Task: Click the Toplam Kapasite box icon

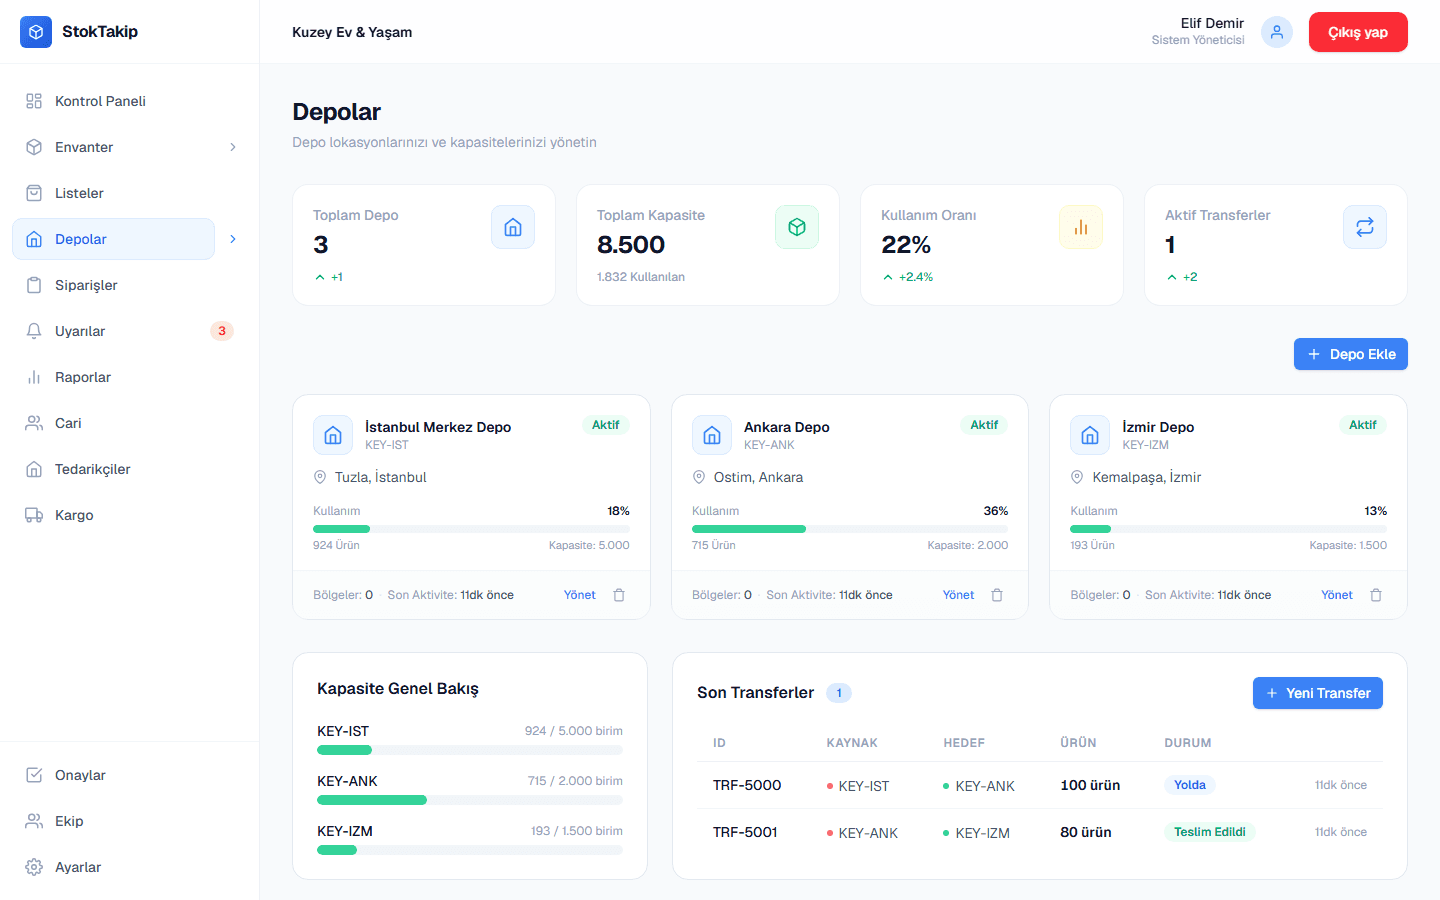Action: click(797, 227)
